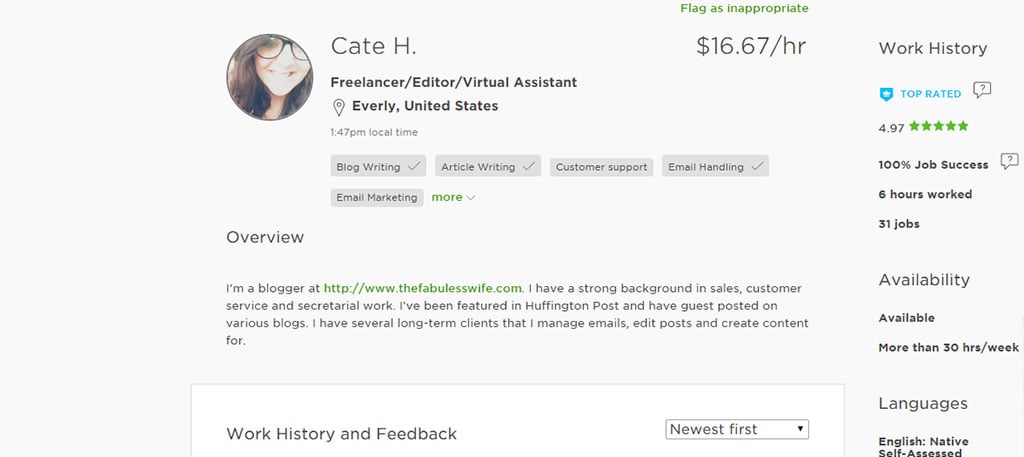
Task: Click the checkmark on Blog Writing tag
Action: (414, 167)
